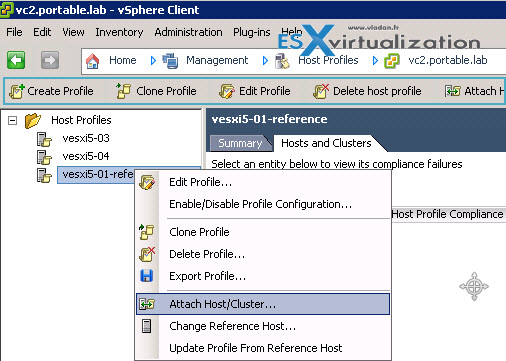The height and width of the screenshot is (361, 506).
Task: Click the vesxi5-01-reference profile icon
Action: (44, 175)
